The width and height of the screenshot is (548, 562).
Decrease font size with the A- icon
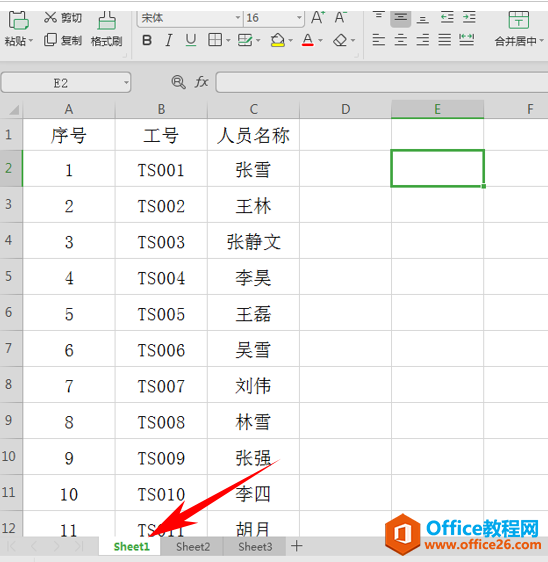(340, 18)
